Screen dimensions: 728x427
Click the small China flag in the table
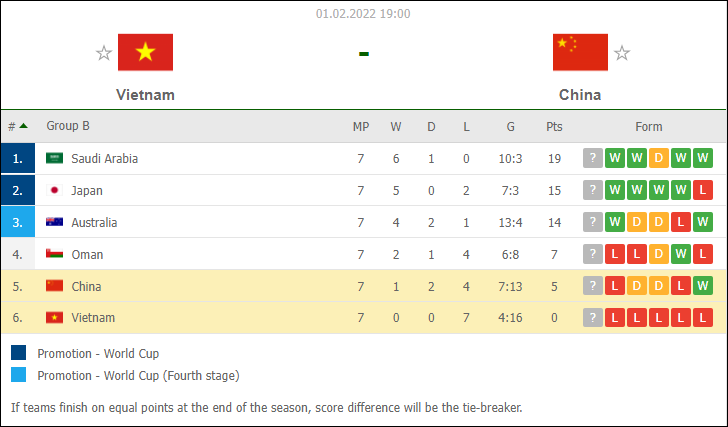tap(54, 285)
